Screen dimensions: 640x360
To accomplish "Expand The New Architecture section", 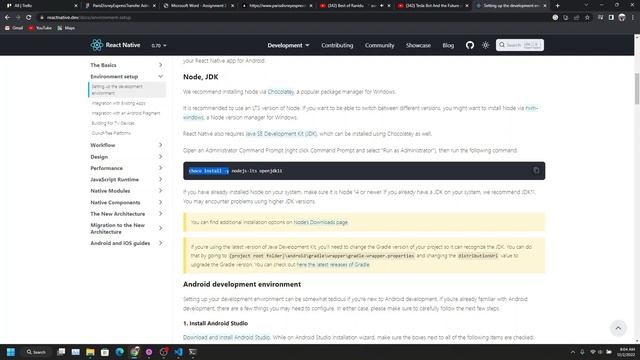I will (127, 214).
